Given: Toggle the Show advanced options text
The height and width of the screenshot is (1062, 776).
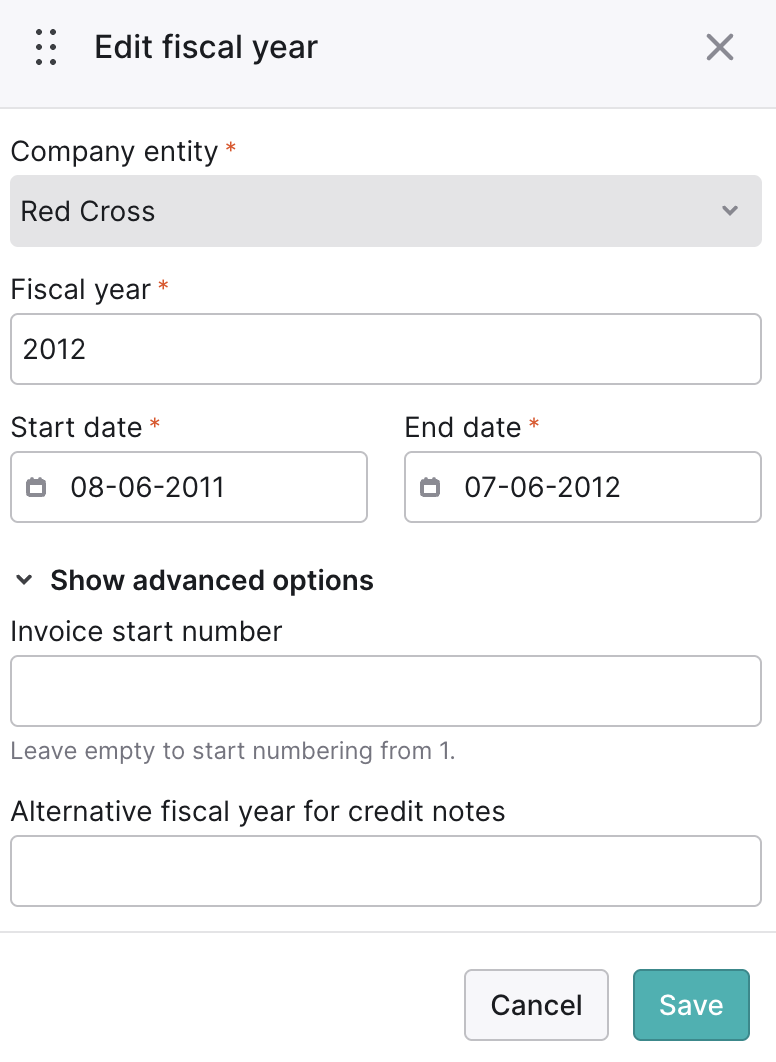Looking at the screenshot, I should pyautogui.click(x=212, y=580).
